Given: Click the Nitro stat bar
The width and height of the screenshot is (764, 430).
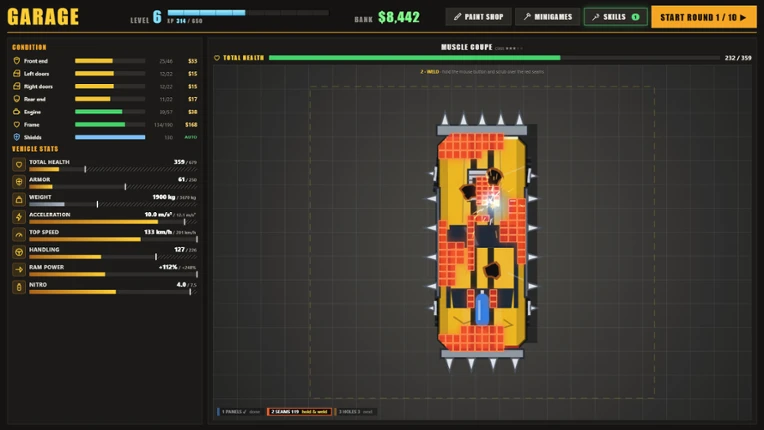Looking at the screenshot, I should click(113, 292).
